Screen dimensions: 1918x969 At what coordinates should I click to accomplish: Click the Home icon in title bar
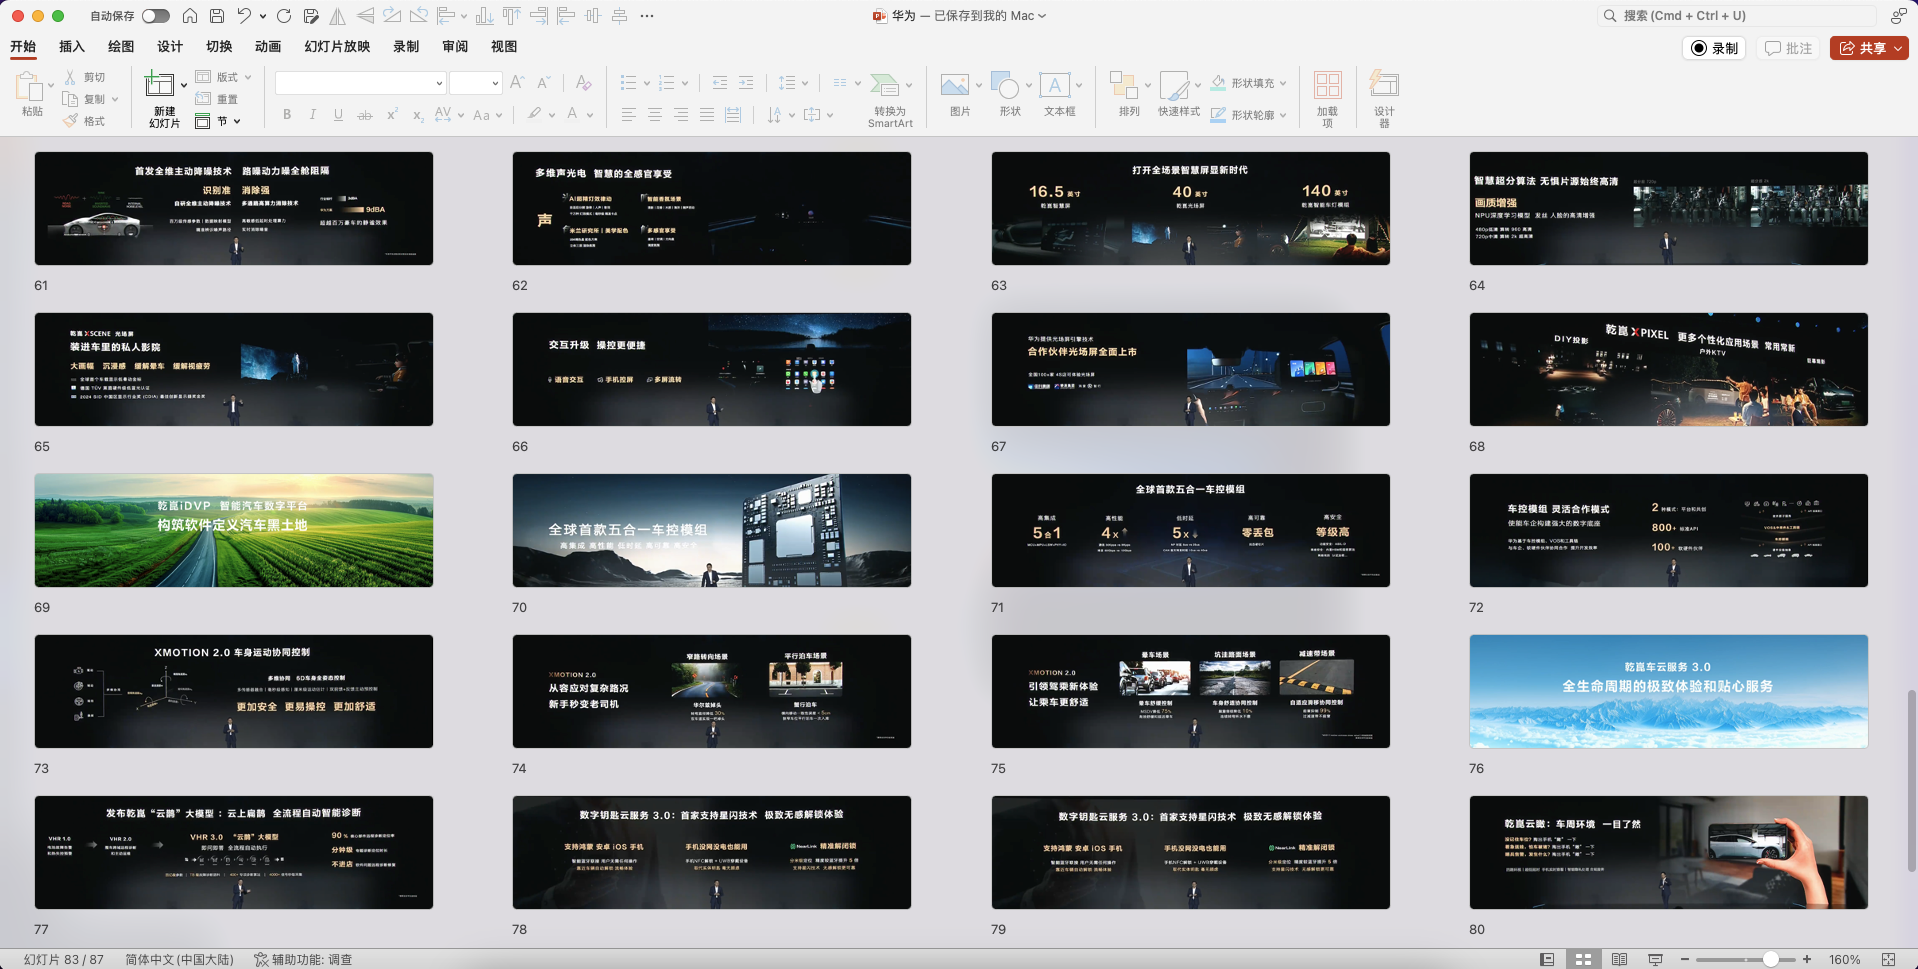click(x=189, y=16)
